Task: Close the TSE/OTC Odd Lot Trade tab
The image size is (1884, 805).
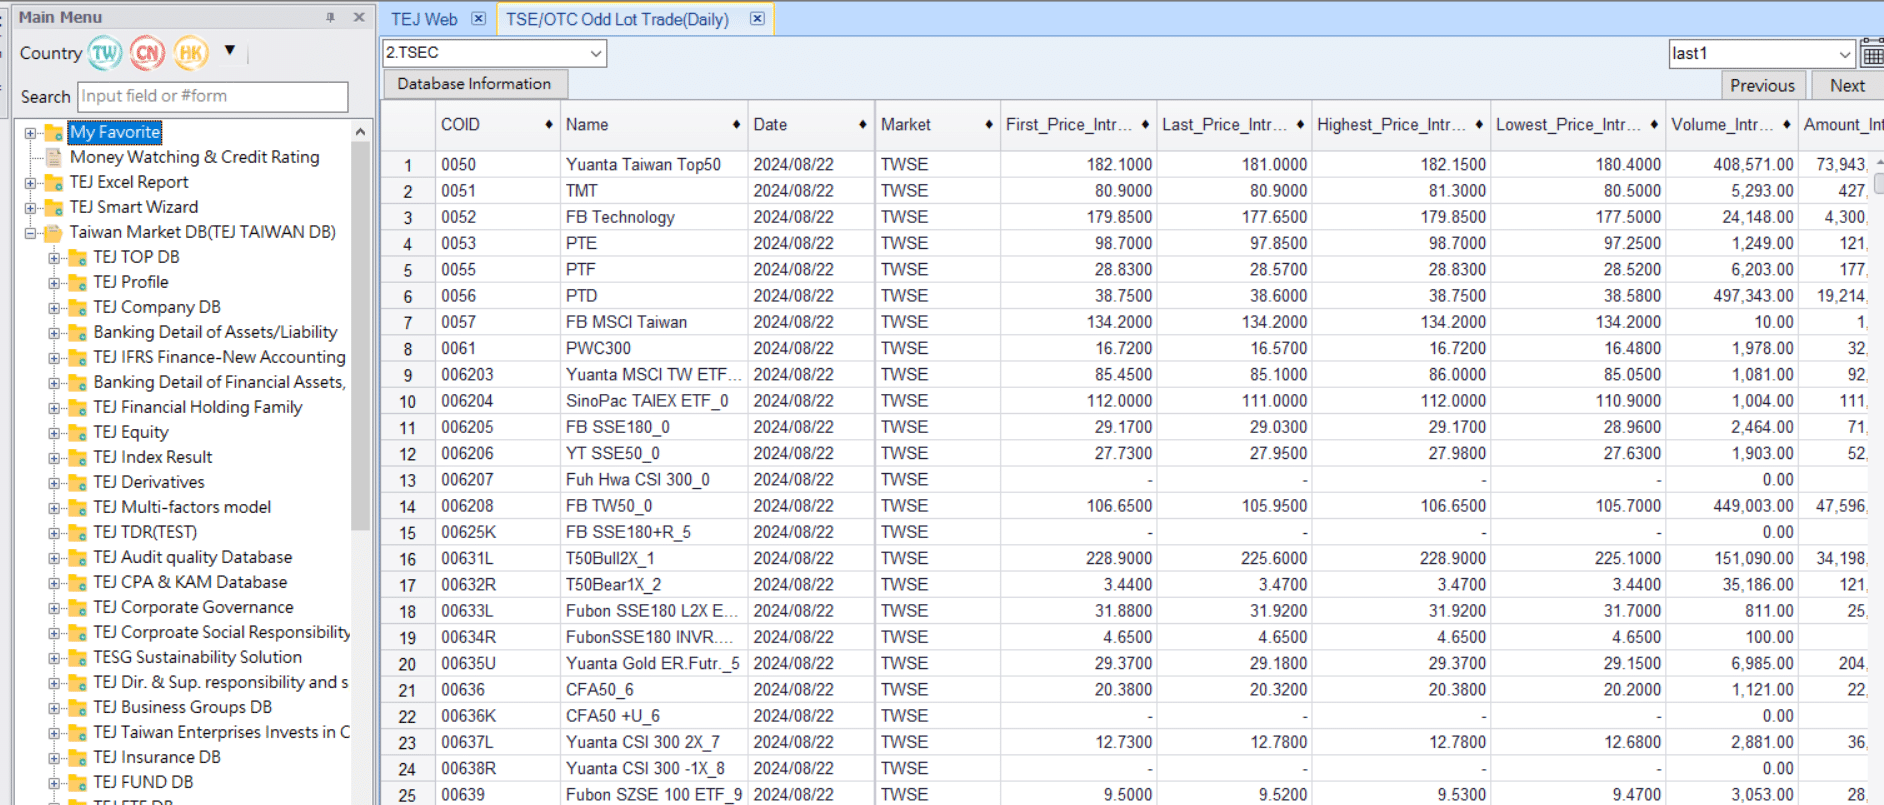Action: (x=757, y=19)
